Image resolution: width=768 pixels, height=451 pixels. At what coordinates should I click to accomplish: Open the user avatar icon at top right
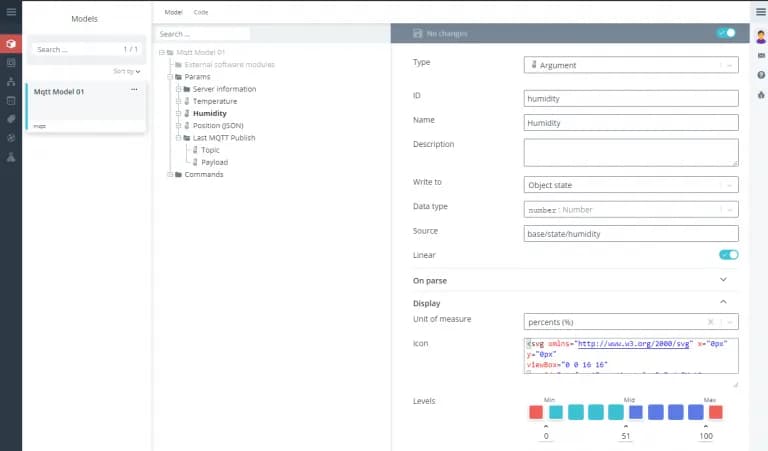point(761,36)
